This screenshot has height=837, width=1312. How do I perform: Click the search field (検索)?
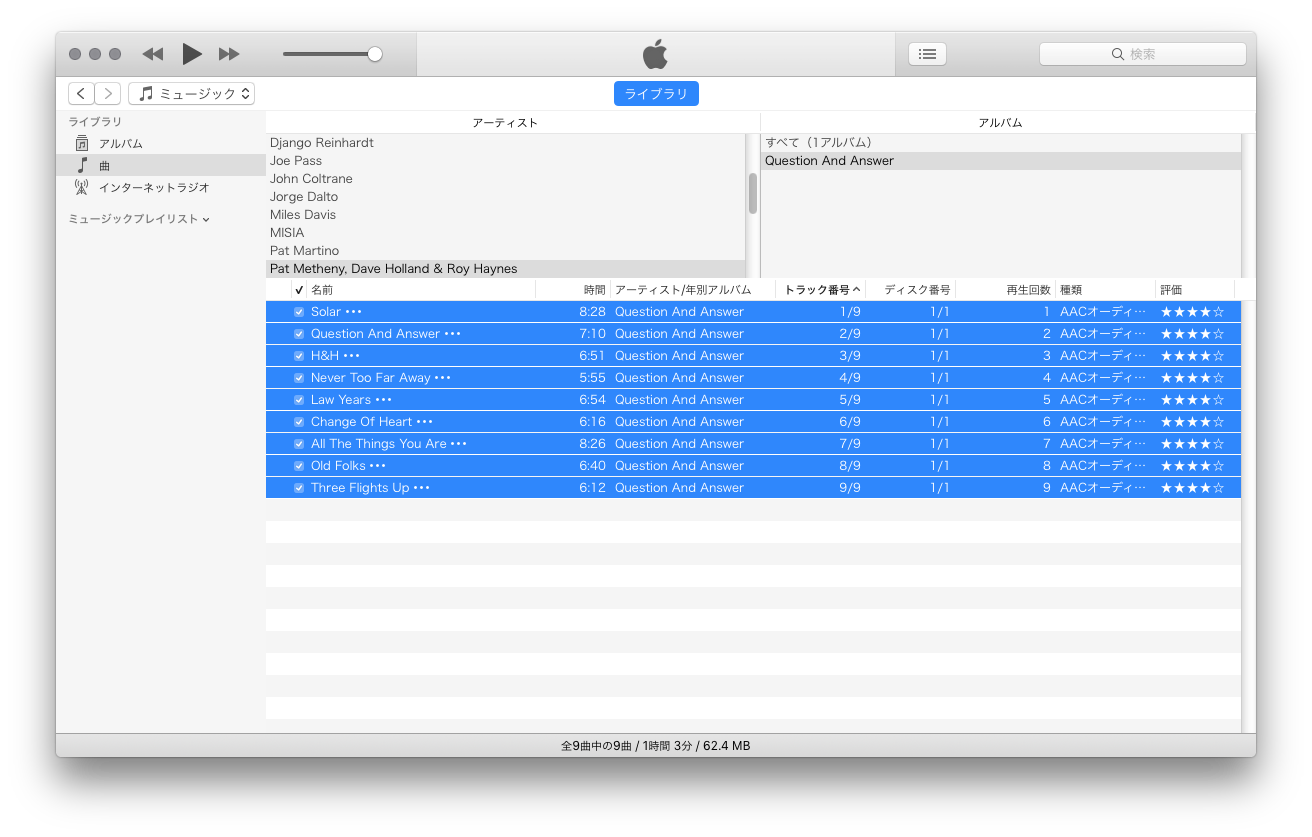[1143, 54]
